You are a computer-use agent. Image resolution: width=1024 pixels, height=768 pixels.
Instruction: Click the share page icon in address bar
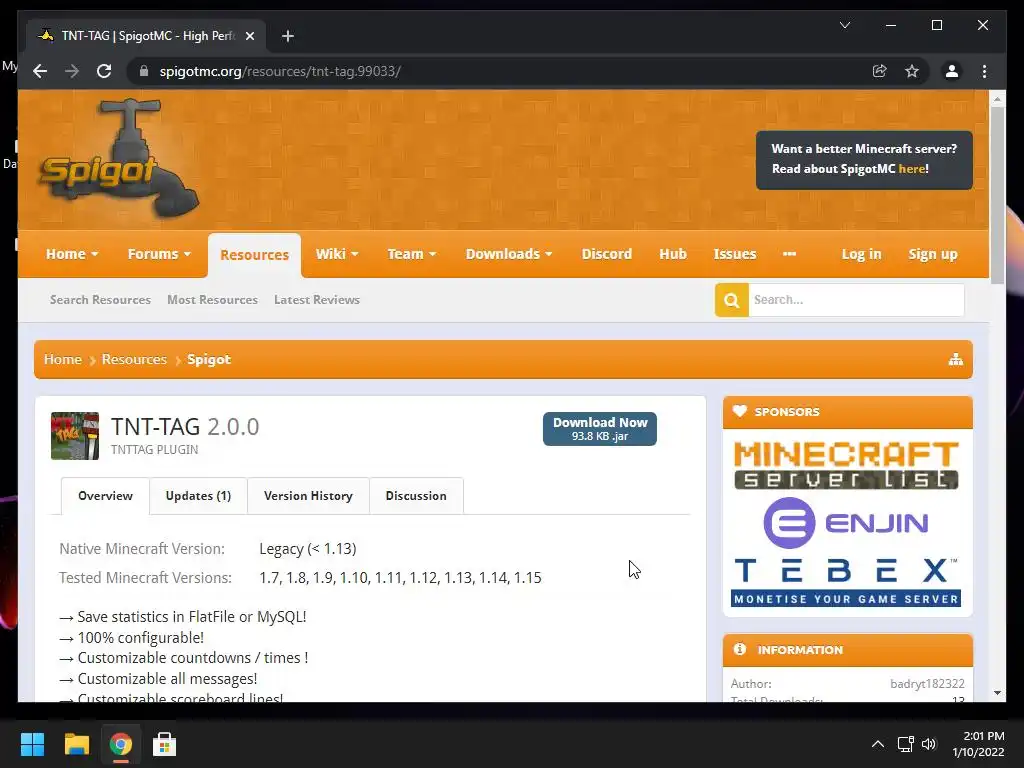(x=880, y=71)
